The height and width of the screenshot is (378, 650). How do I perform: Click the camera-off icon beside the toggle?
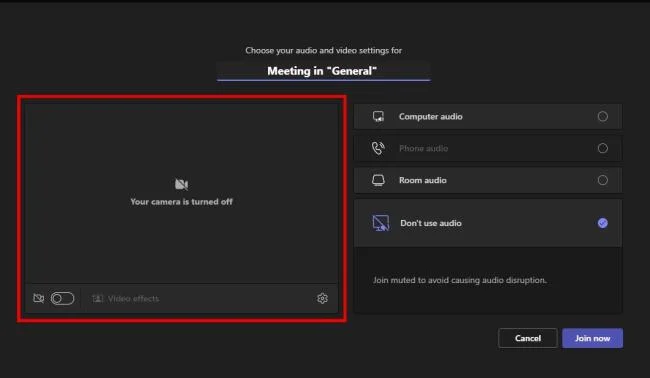39,298
